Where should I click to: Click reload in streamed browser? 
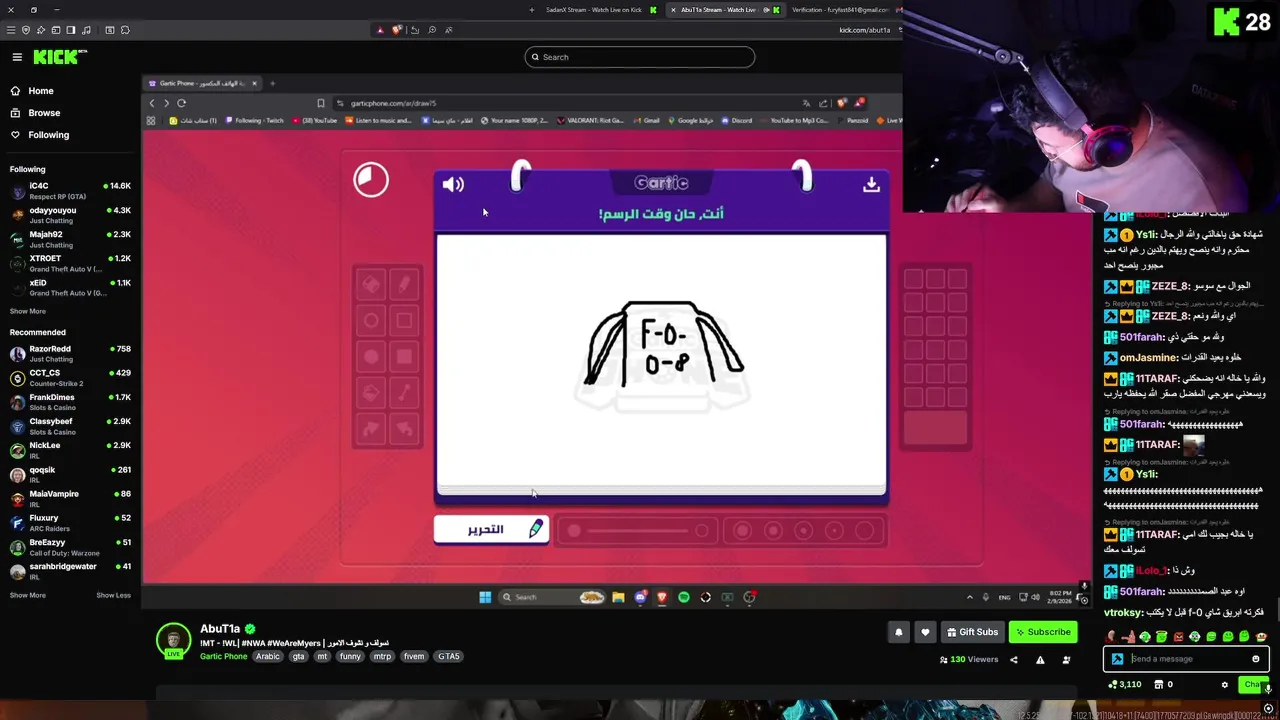(x=181, y=103)
